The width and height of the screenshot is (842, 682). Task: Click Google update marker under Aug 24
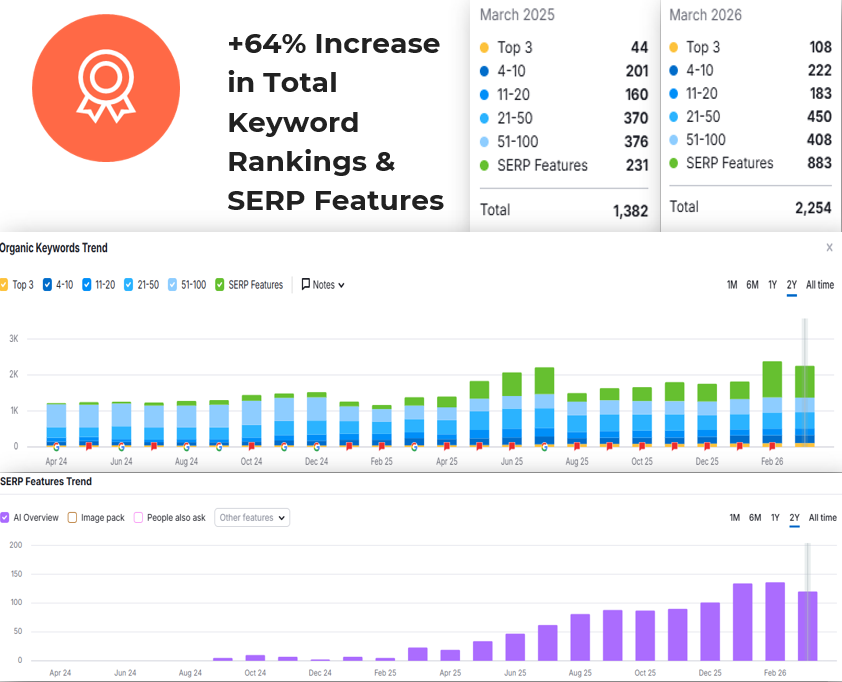pos(186,447)
